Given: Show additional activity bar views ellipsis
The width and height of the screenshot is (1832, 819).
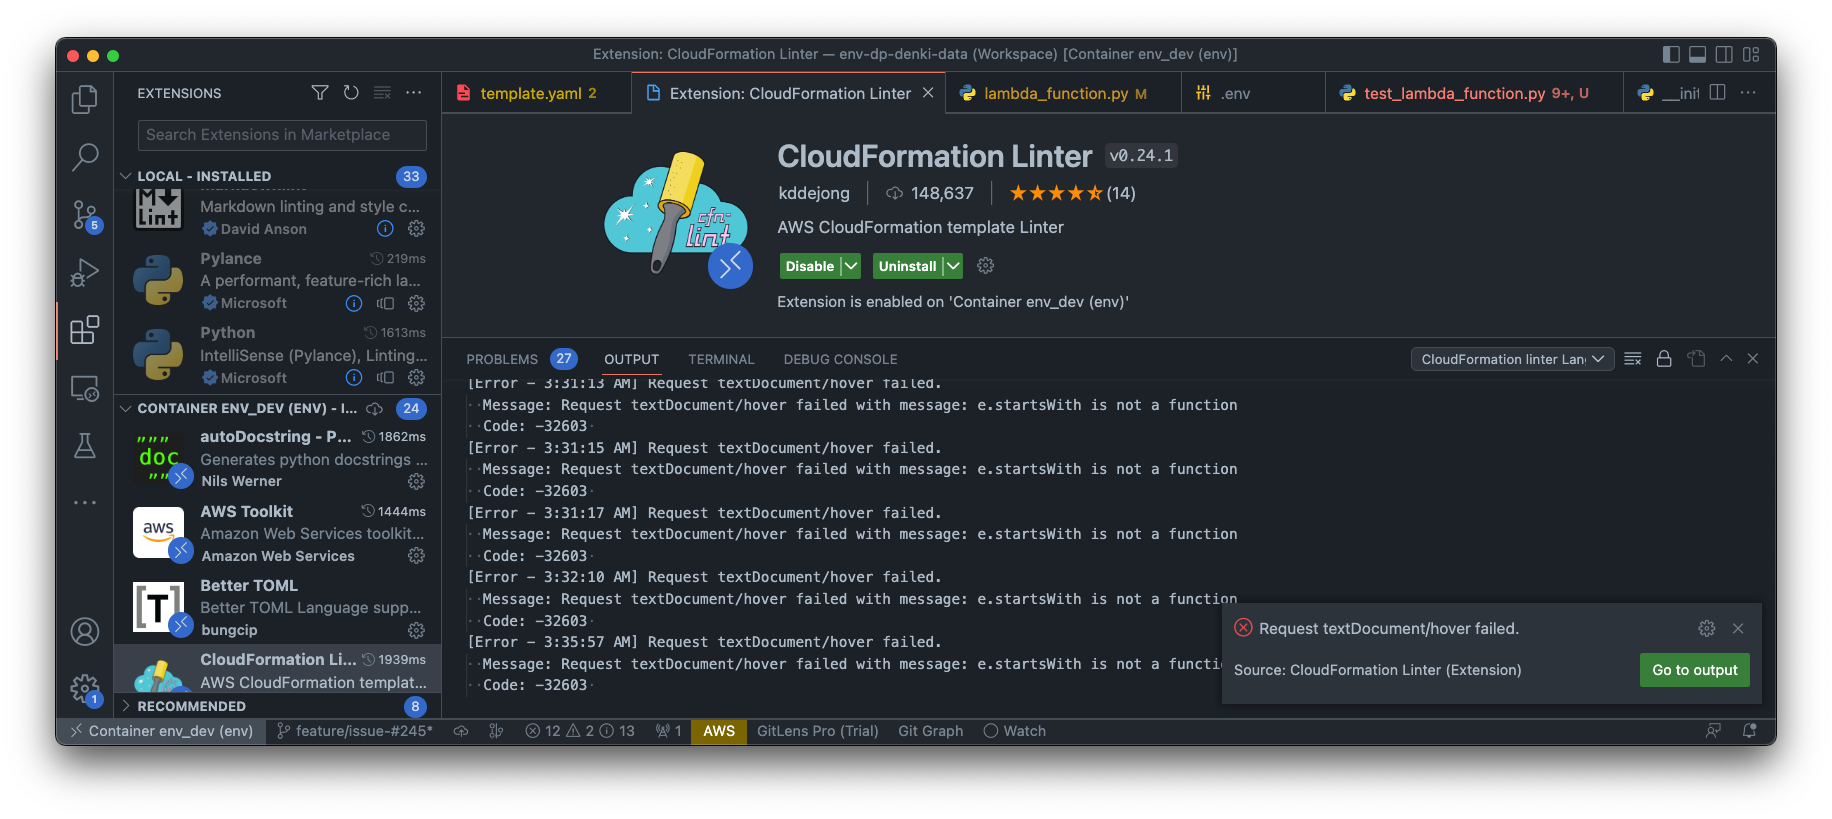Looking at the screenshot, I should click(x=85, y=503).
